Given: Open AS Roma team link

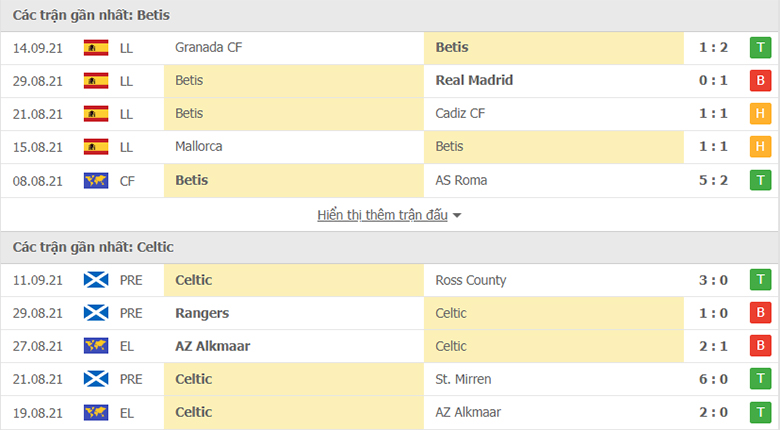Looking at the screenshot, I should [462, 180].
